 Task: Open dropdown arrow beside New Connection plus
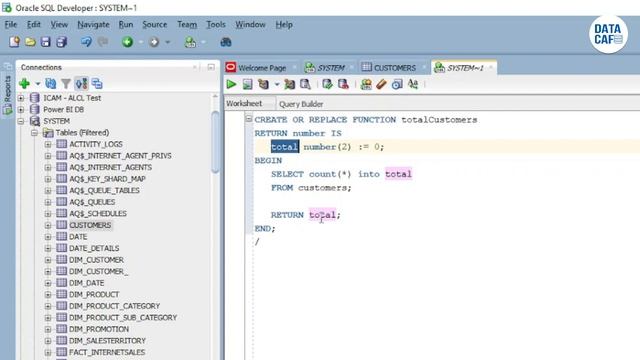(38, 84)
